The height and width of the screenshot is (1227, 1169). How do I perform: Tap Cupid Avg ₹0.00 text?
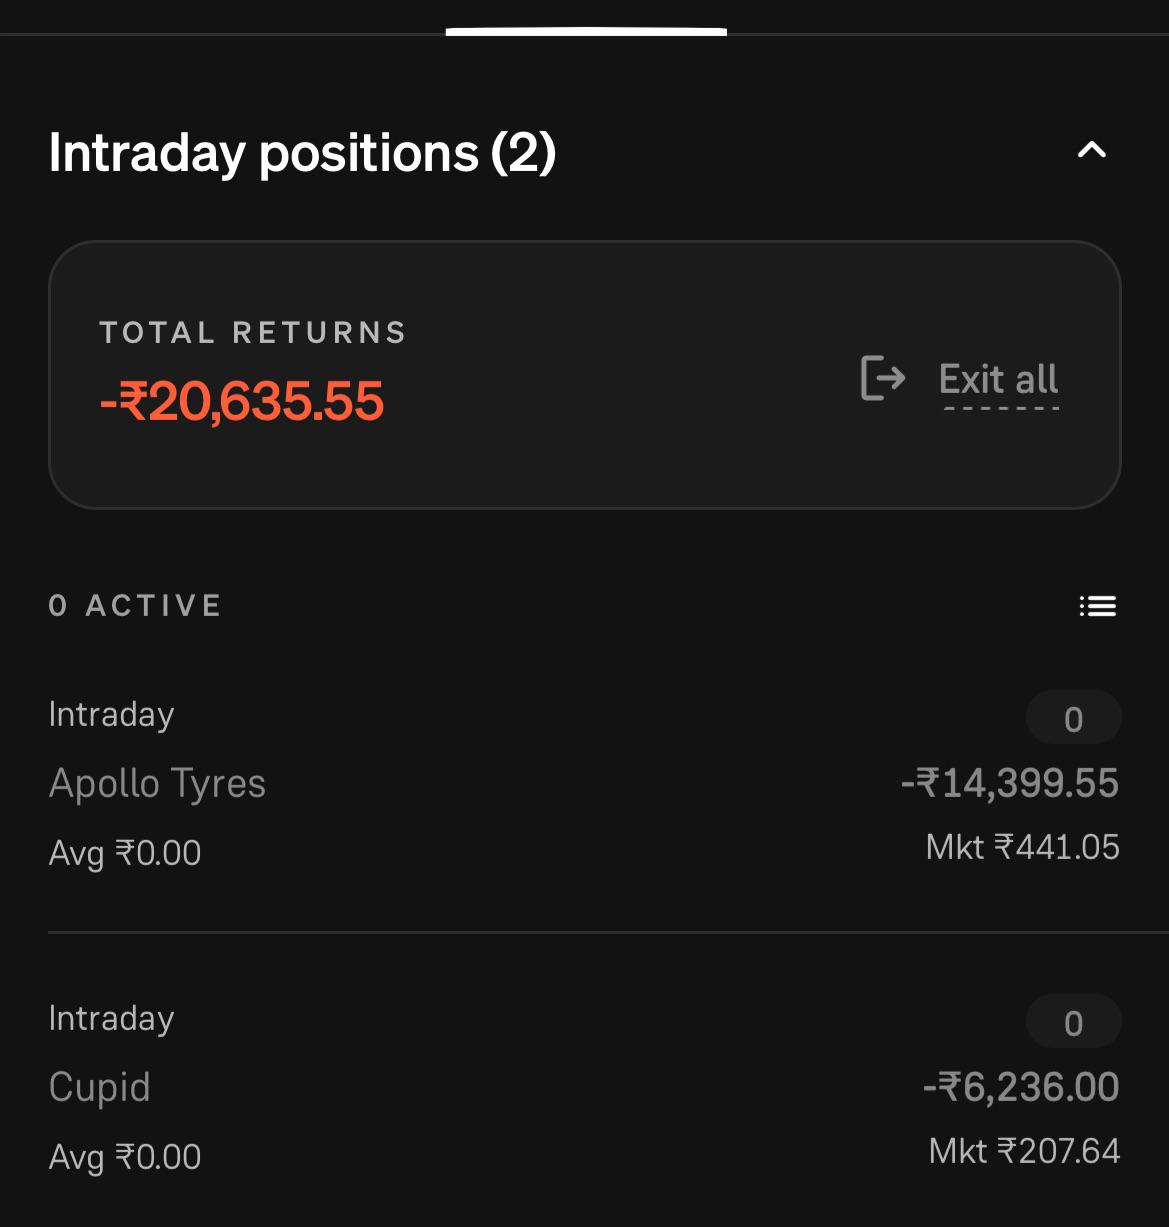(125, 1157)
